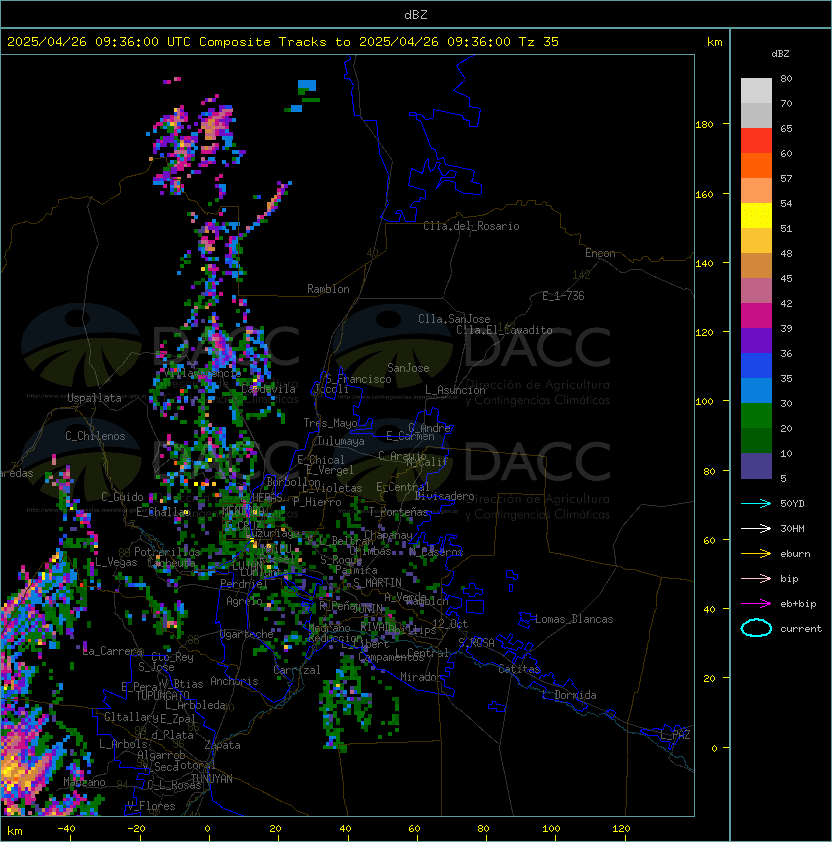Click the Carrizal place label

click(x=296, y=670)
